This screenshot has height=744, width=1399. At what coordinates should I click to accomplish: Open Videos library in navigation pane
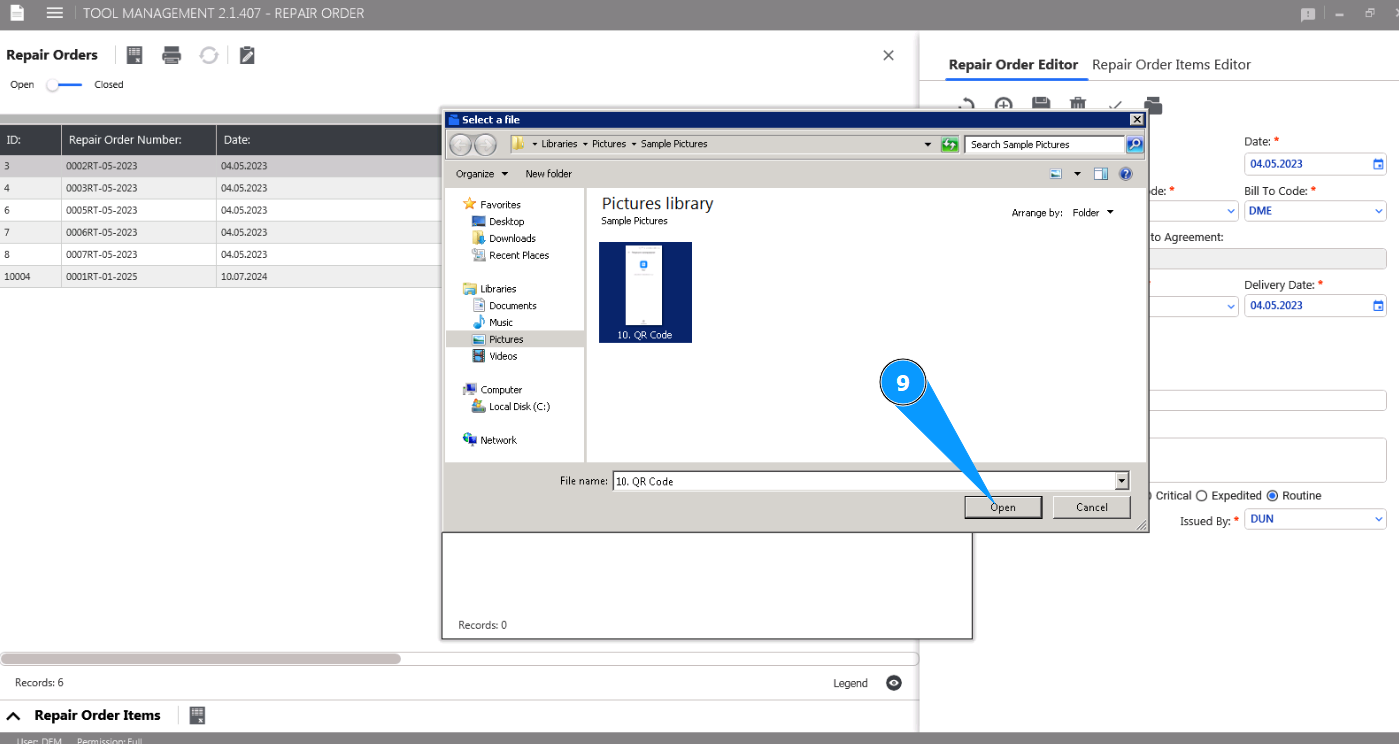pos(503,356)
